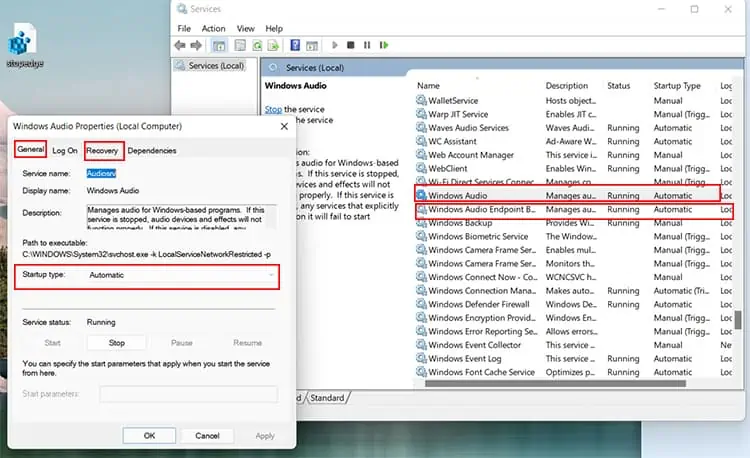
Task: Click the Start Service play icon
Action: point(334,45)
